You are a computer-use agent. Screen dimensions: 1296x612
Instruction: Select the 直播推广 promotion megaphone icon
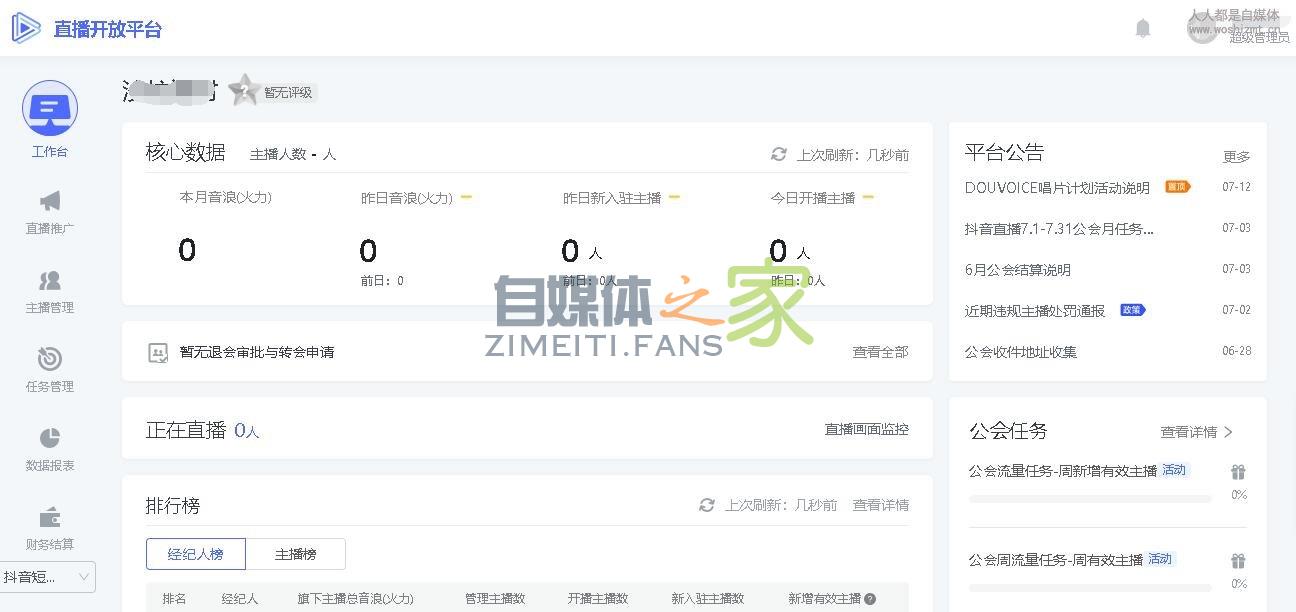pos(49,200)
